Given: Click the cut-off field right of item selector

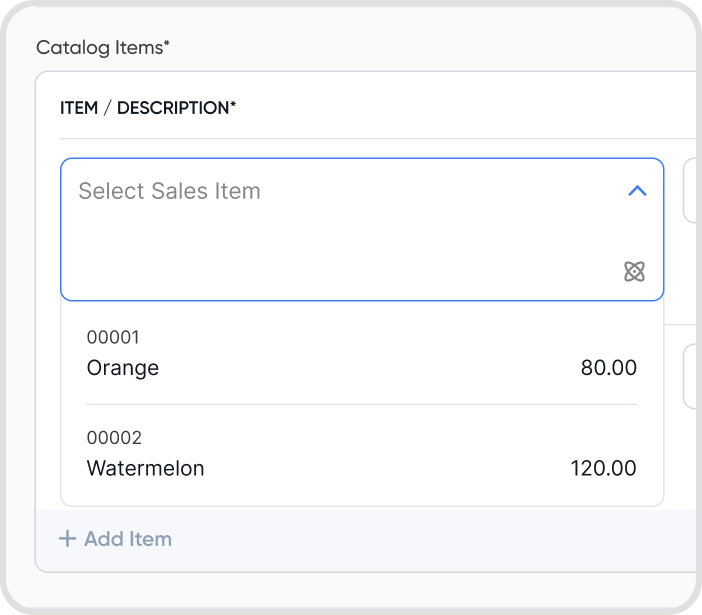Looking at the screenshot, I should (x=690, y=190).
